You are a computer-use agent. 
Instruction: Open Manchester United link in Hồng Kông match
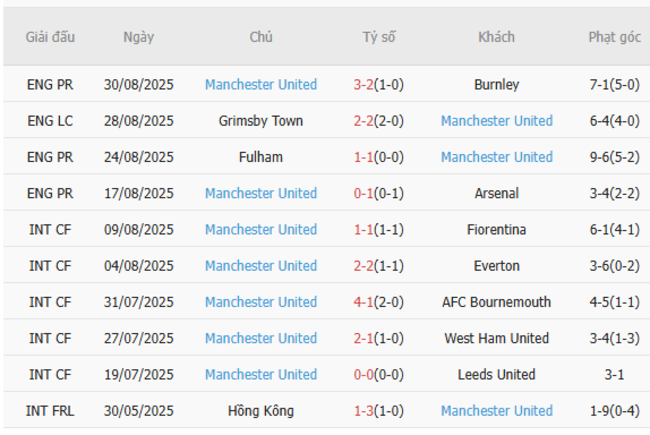496,410
